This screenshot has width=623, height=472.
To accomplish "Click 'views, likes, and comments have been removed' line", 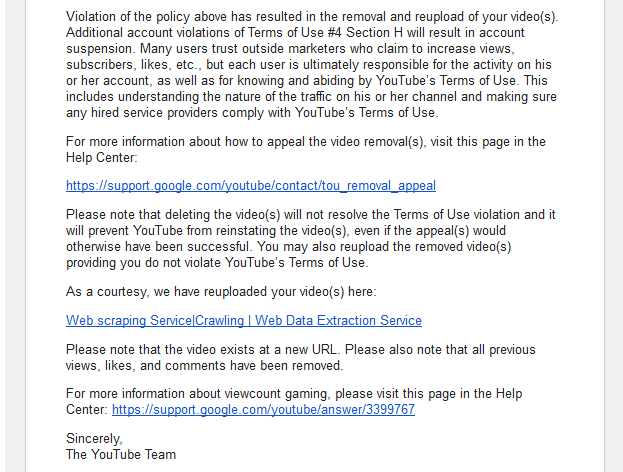I will pyautogui.click(x=205, y=366).
